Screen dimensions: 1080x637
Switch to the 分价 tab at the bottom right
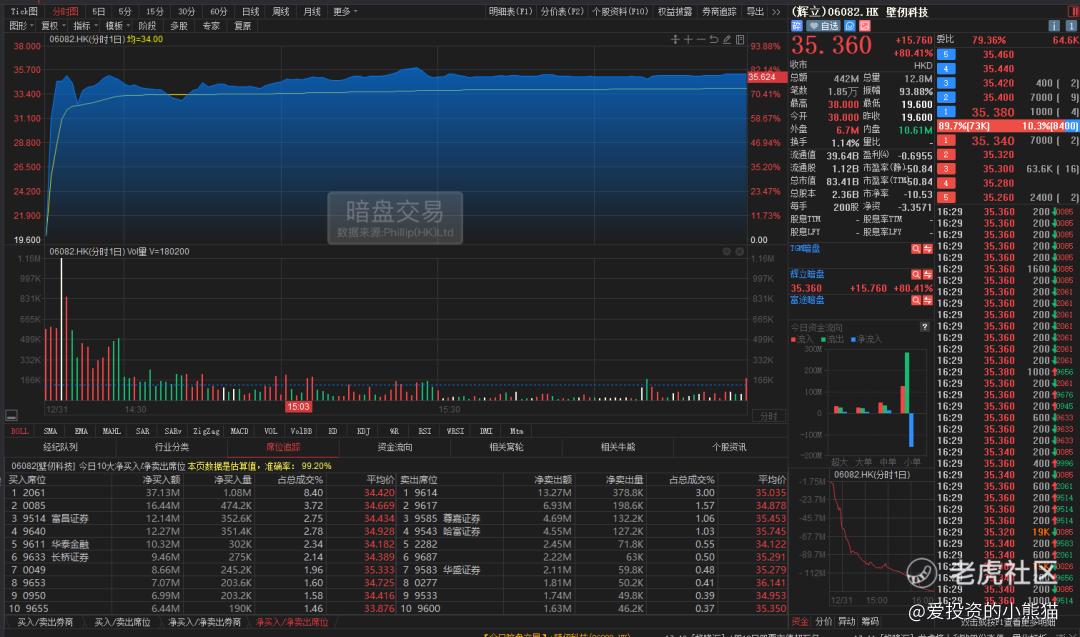tap(823, 622)
